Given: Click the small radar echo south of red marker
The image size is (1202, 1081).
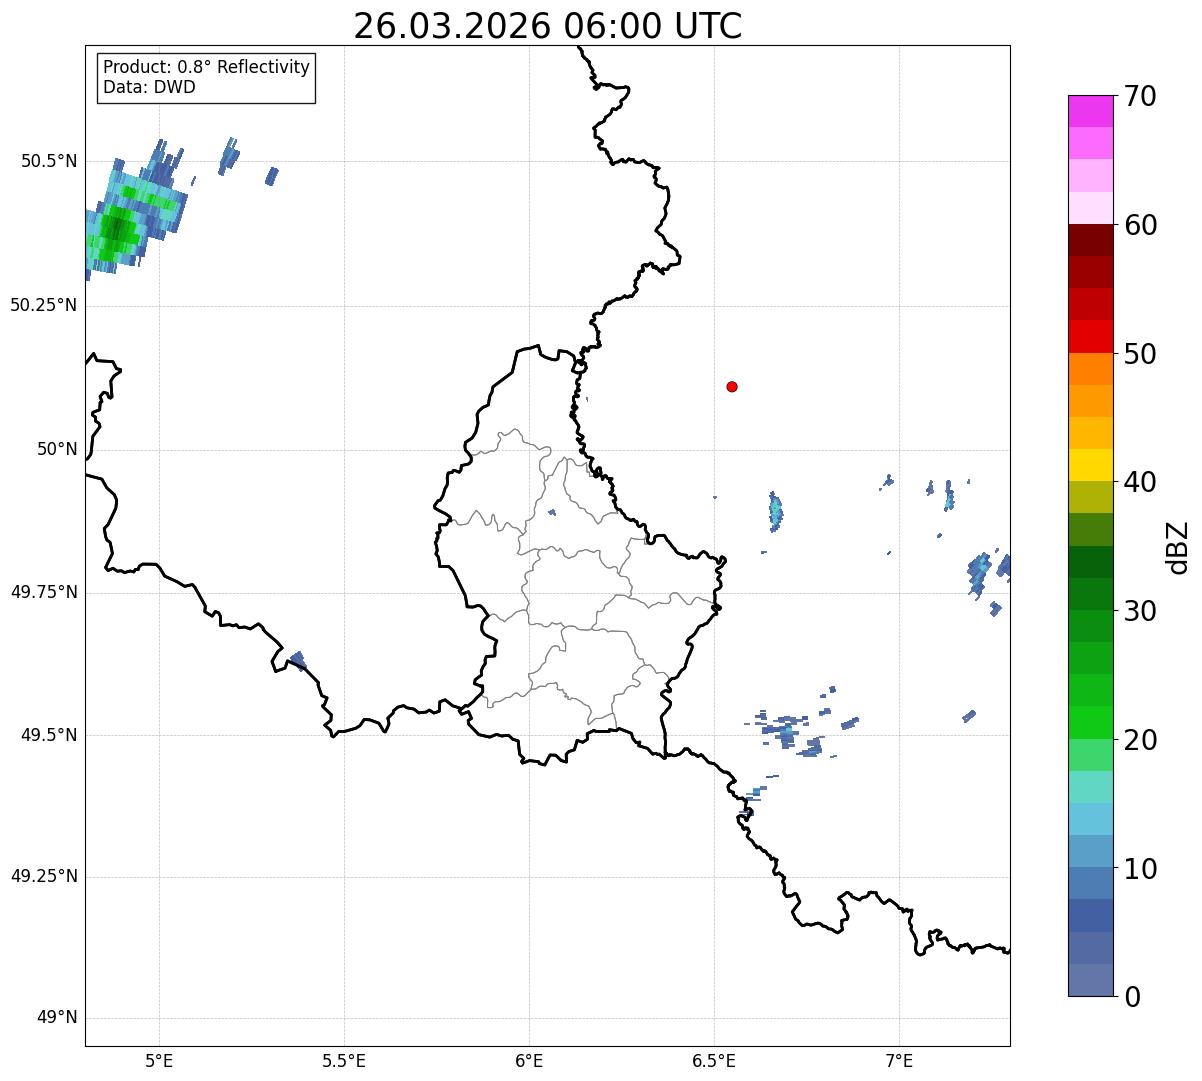Looking at the screenshot, I should (776, 511).
